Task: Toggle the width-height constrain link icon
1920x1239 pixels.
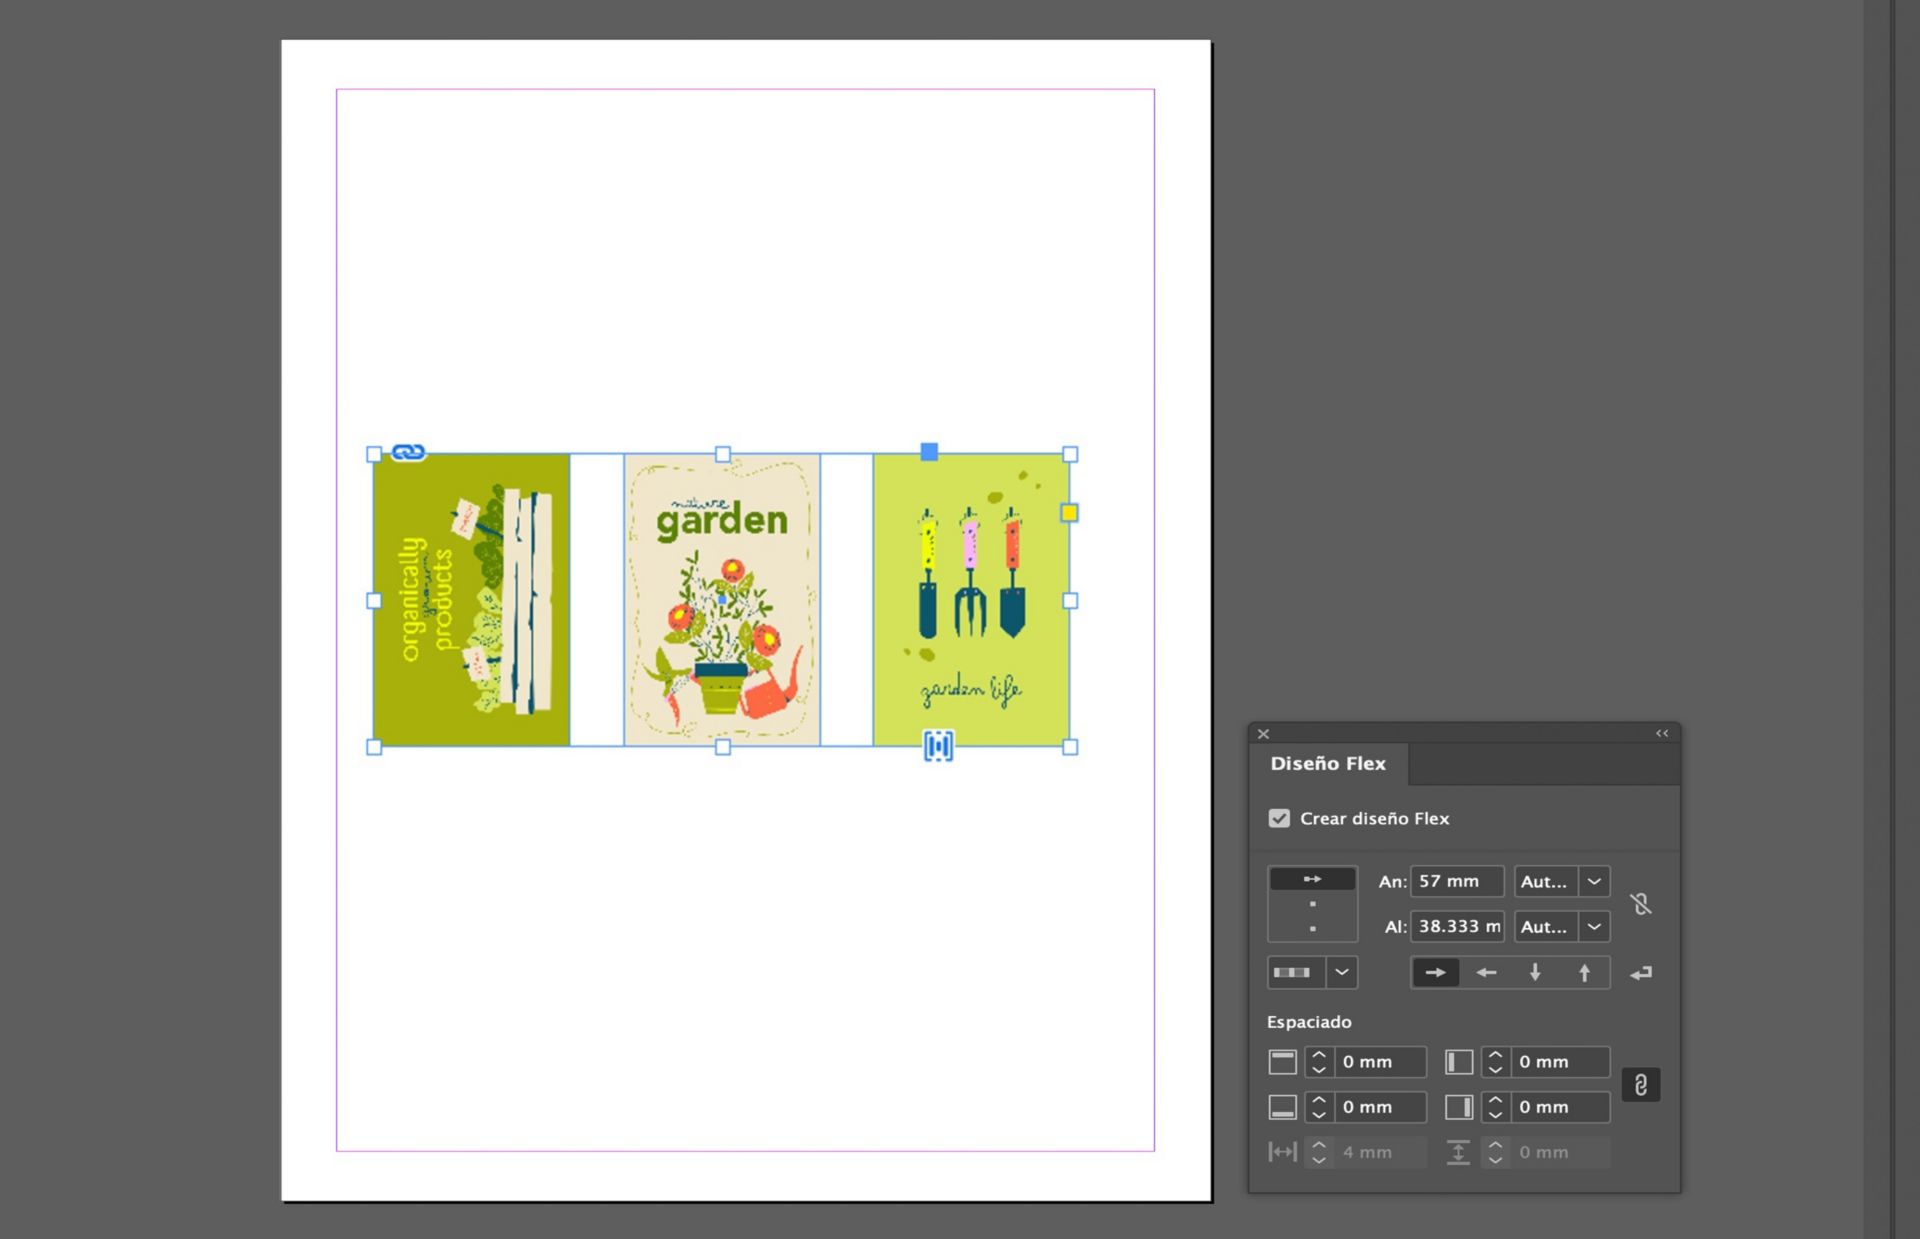Action: pyautogui.click(x=1640, y=904)
